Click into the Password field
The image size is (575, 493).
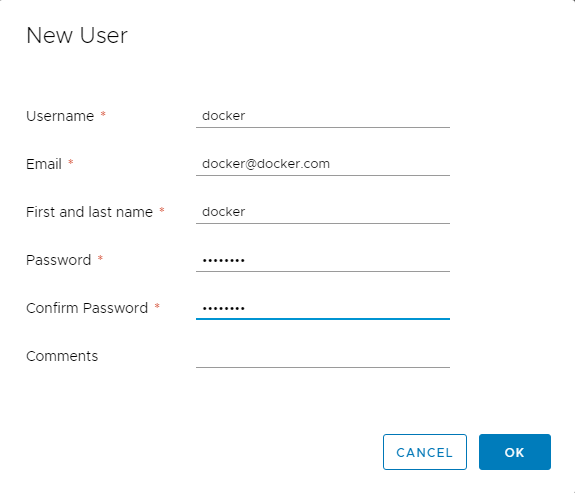(323, 260)
